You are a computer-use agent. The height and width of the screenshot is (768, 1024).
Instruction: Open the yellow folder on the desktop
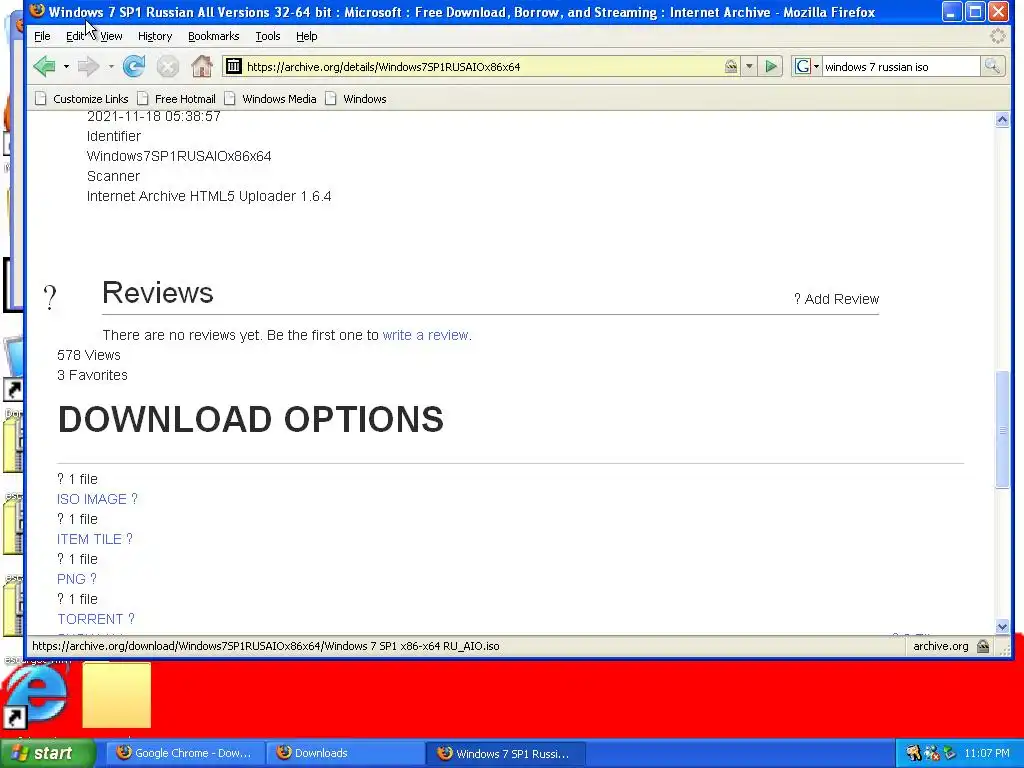[x=116, y=695]
